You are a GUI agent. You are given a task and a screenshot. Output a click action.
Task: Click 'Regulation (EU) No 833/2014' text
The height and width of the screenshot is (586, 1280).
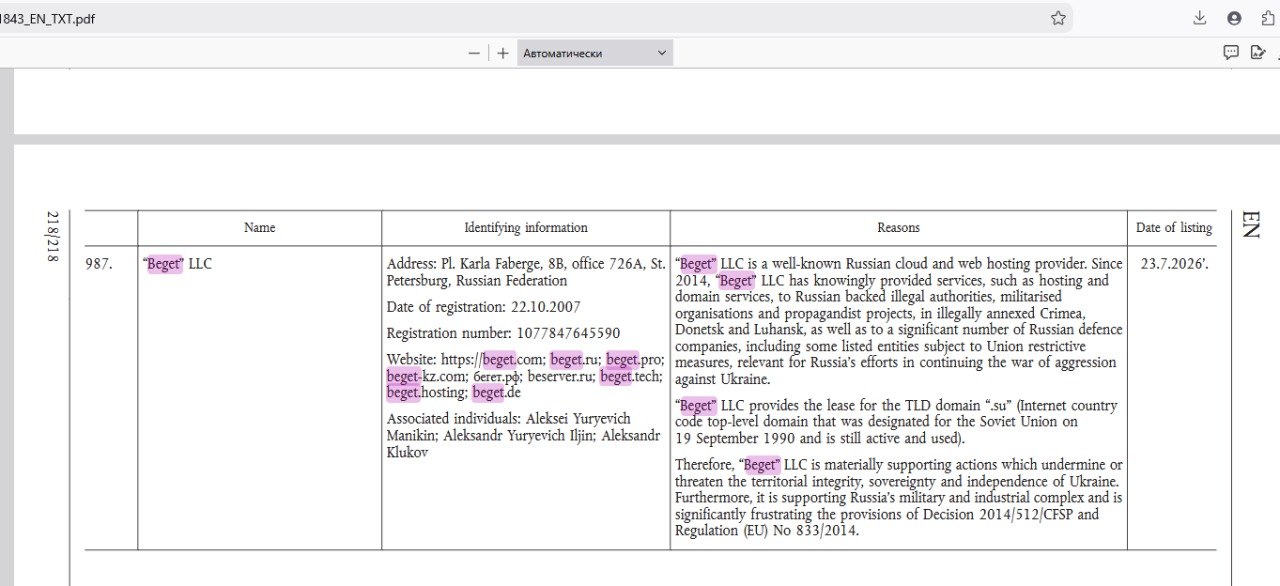pos(766,531)
